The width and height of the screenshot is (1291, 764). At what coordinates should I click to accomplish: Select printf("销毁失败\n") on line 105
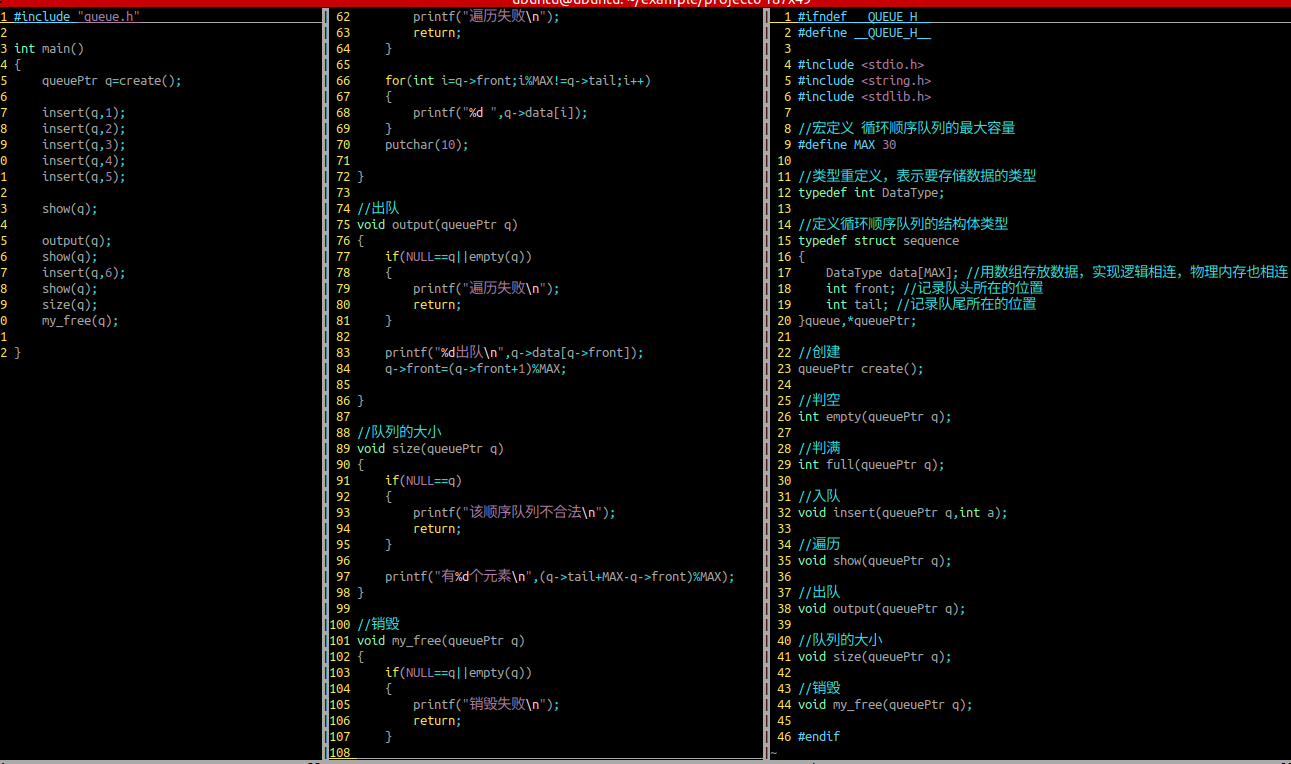tap(486, 705)
